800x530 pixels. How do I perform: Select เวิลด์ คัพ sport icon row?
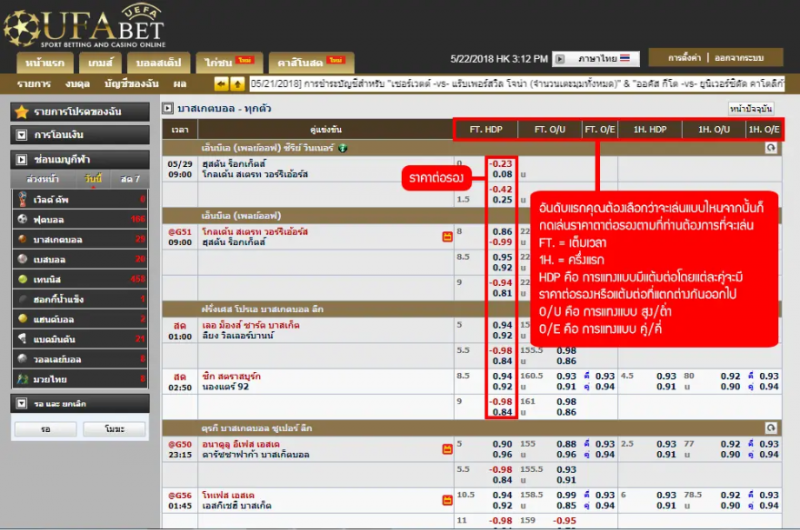(80, 199)
